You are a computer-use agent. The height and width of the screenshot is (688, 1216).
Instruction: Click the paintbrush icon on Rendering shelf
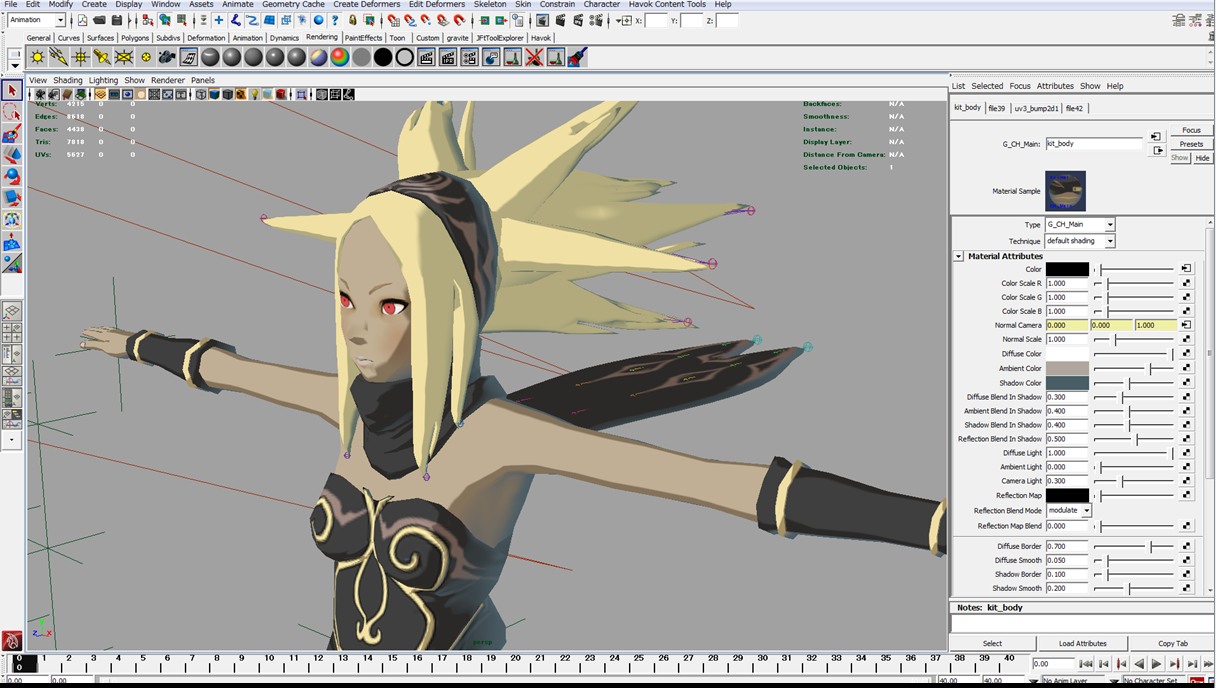pyautogui.click(x=577, y=58)
